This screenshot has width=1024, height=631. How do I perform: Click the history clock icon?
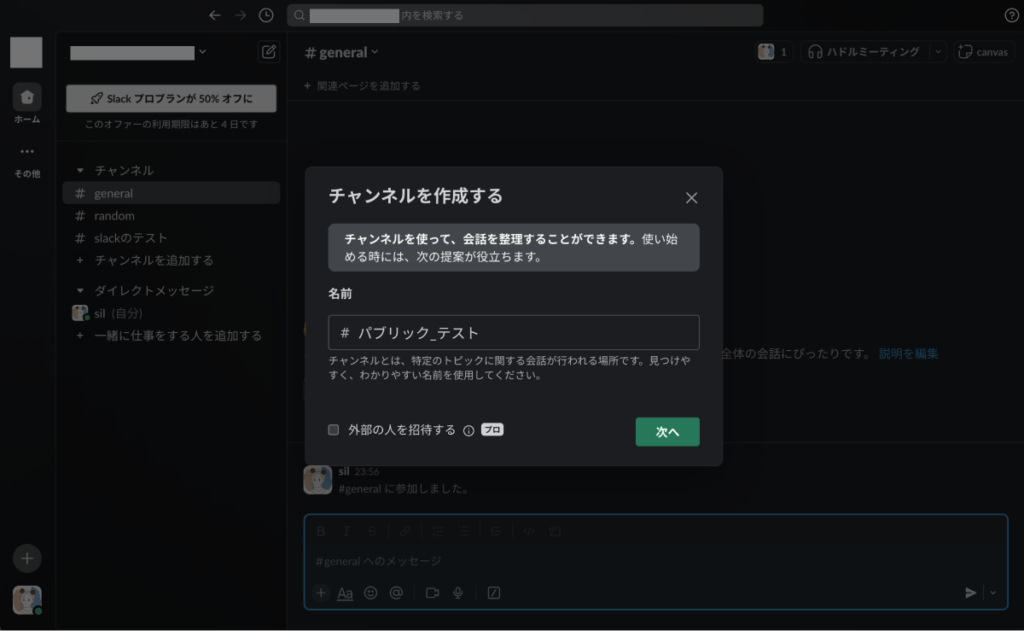[x=266, y=15]
